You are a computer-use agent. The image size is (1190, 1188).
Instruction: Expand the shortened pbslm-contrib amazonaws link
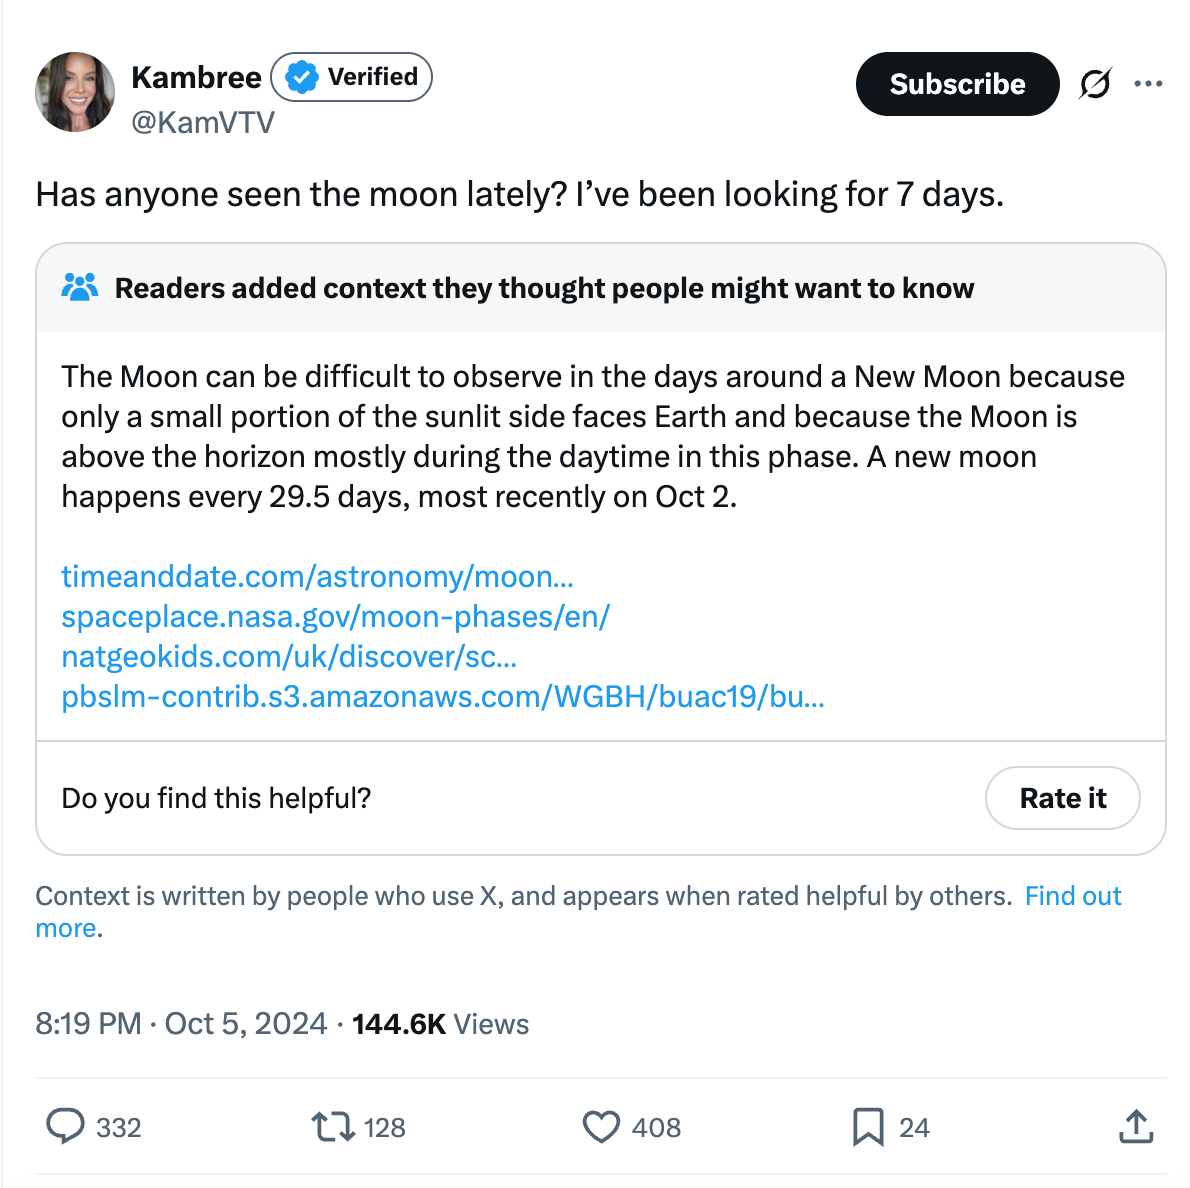pyautogui.click(x=443, y=697)
